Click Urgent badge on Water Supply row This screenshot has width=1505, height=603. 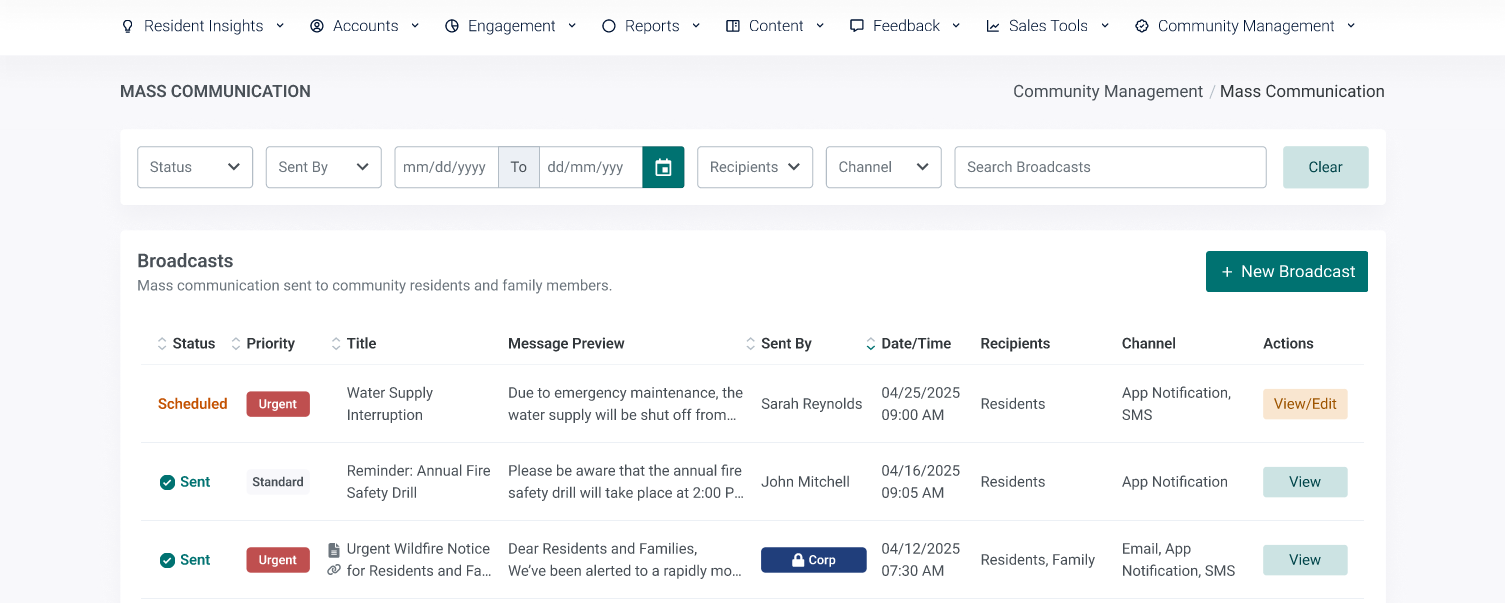click(x=278, y=404)
